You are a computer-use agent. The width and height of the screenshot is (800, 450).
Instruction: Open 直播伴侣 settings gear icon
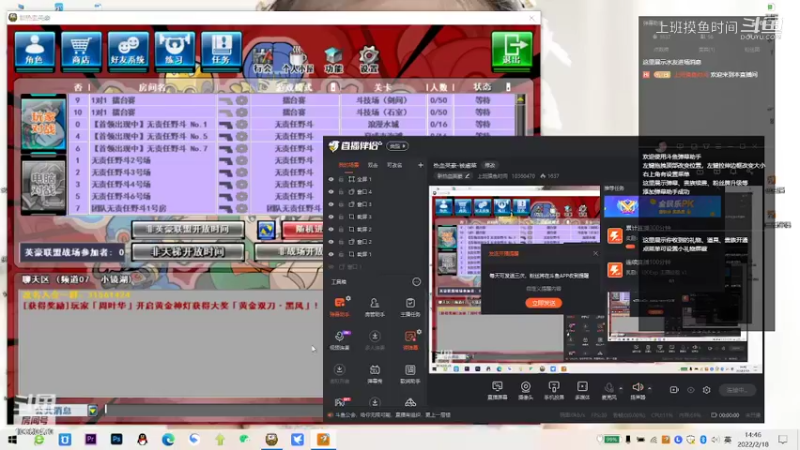pos(706,390)
